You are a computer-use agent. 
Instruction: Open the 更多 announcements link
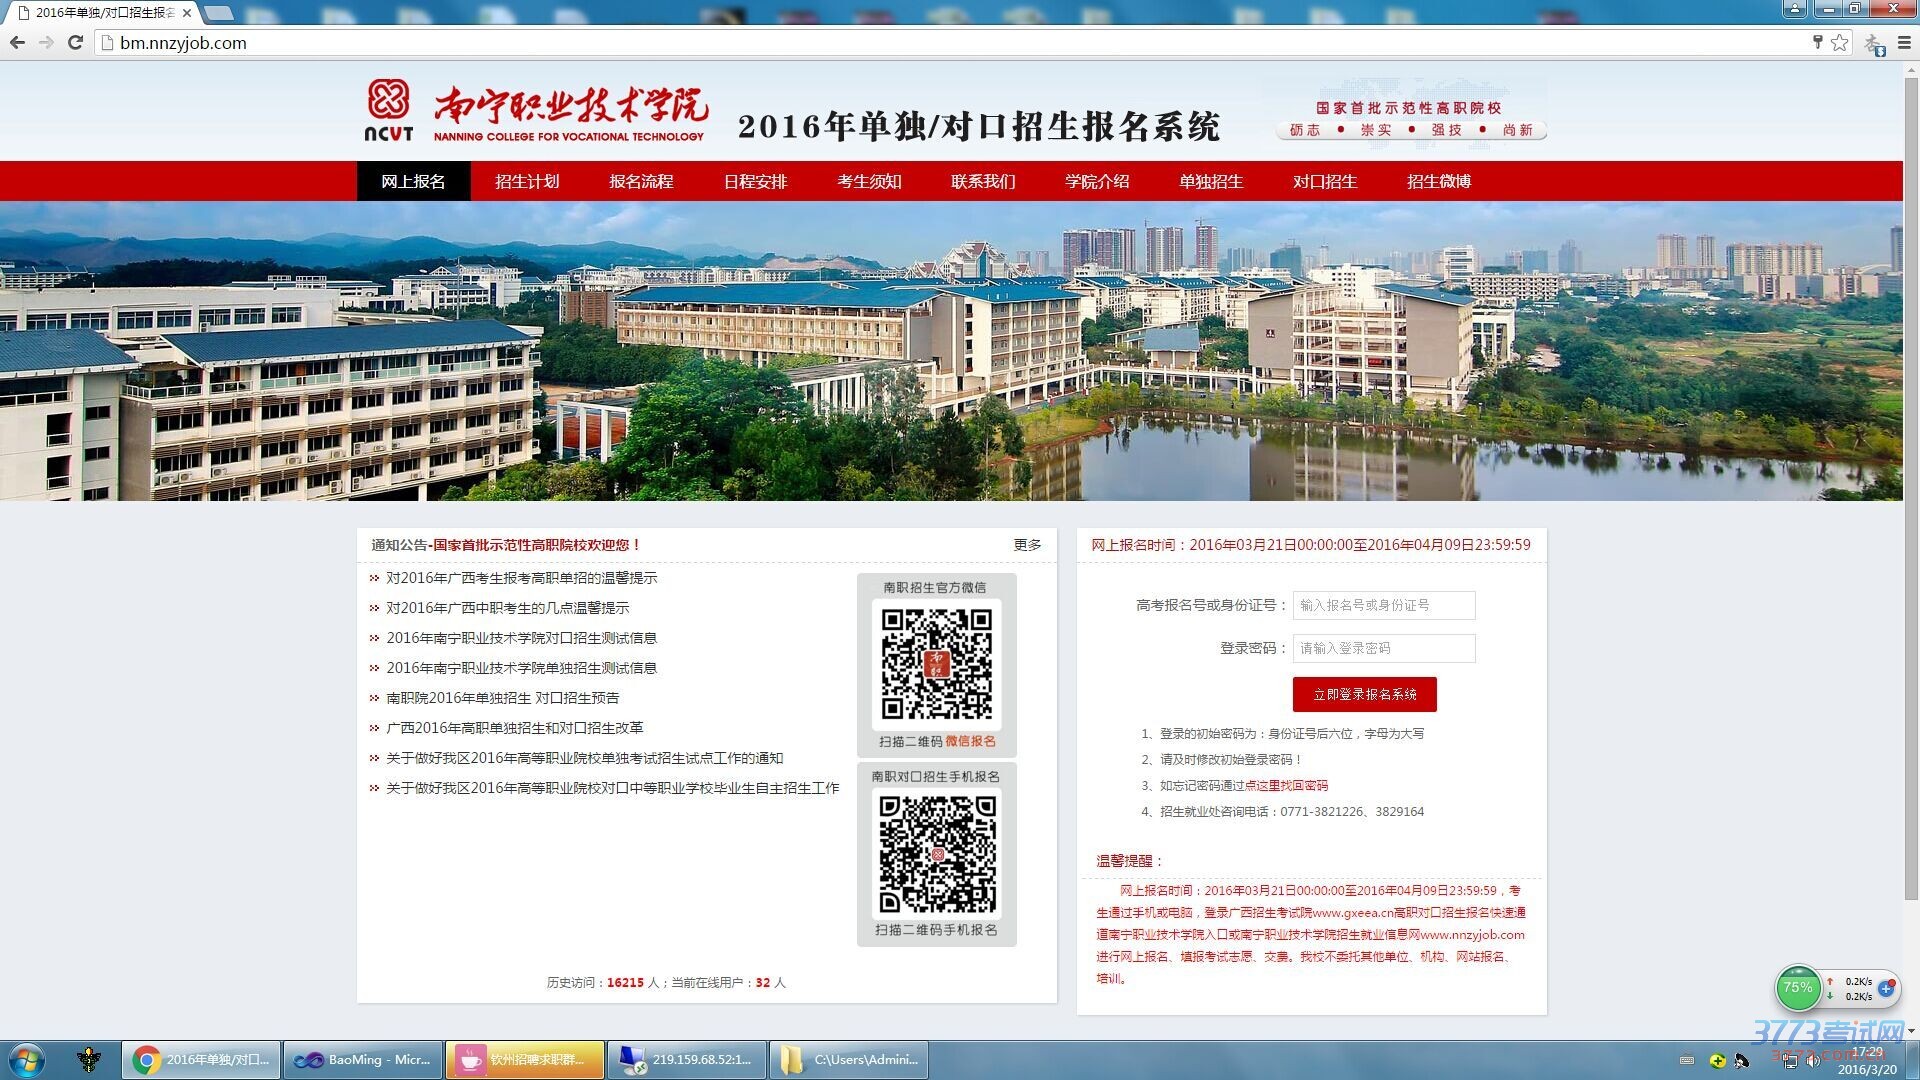(1027, 545)
